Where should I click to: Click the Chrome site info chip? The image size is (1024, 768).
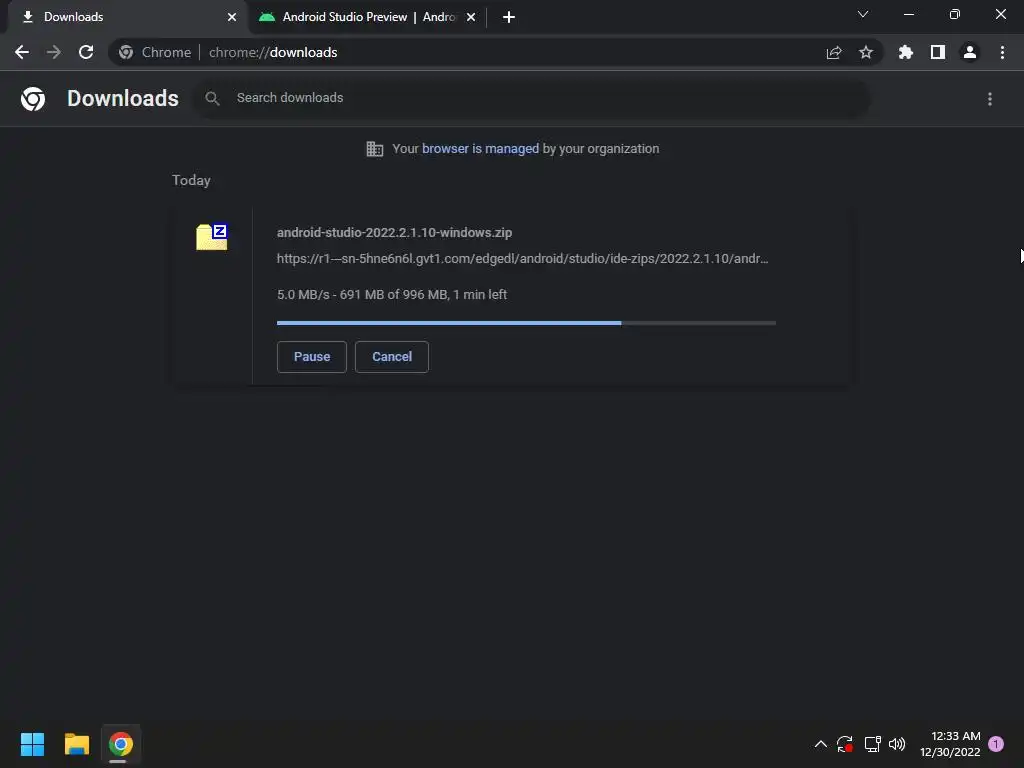(155, 52)
